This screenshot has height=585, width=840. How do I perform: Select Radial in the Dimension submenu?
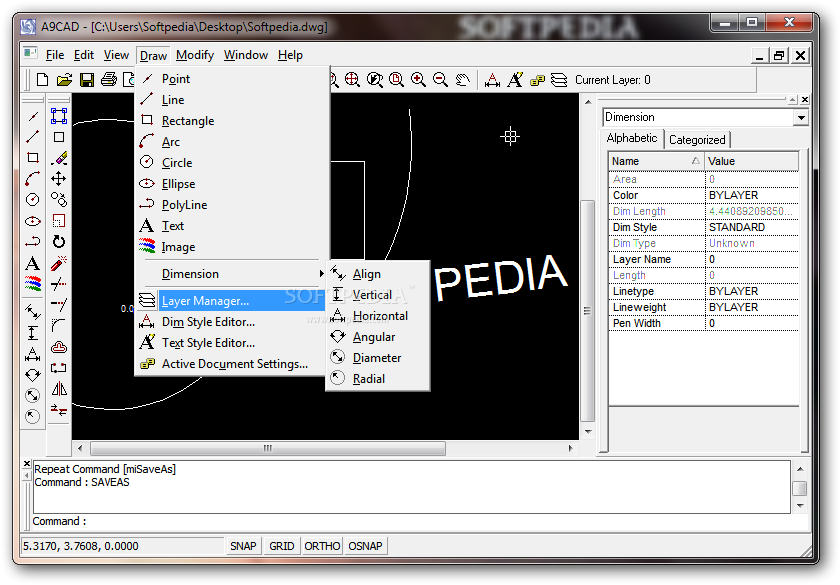click(x=378, y=379)
